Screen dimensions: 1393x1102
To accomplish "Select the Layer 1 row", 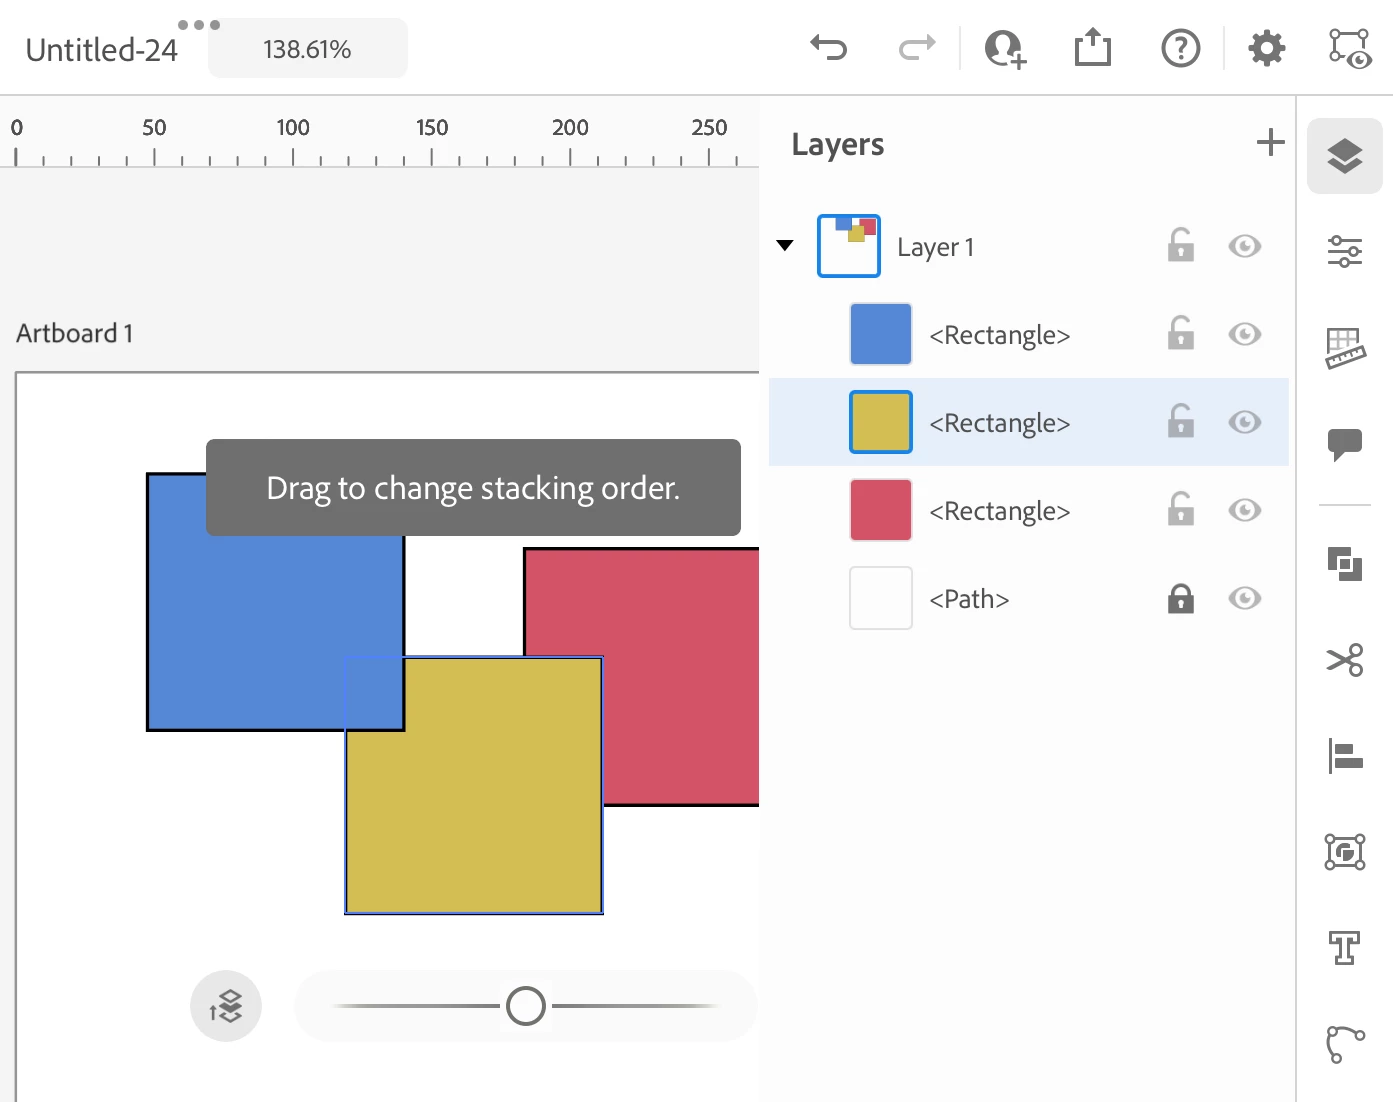I will pyautogui.click(x=1029, y=246).
